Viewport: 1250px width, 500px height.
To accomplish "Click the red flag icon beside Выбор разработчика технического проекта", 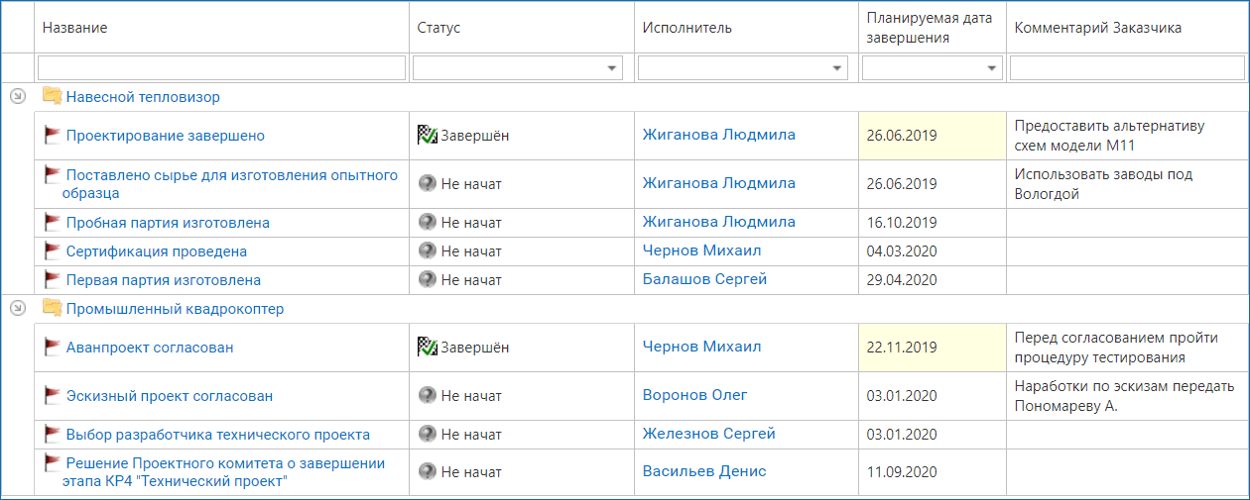I will click(x=52, y=434).
